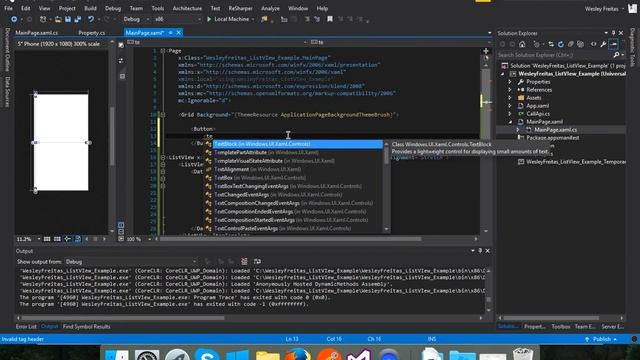Click the Refresh icon in Solution Explorer

click(x=561, y=44)
